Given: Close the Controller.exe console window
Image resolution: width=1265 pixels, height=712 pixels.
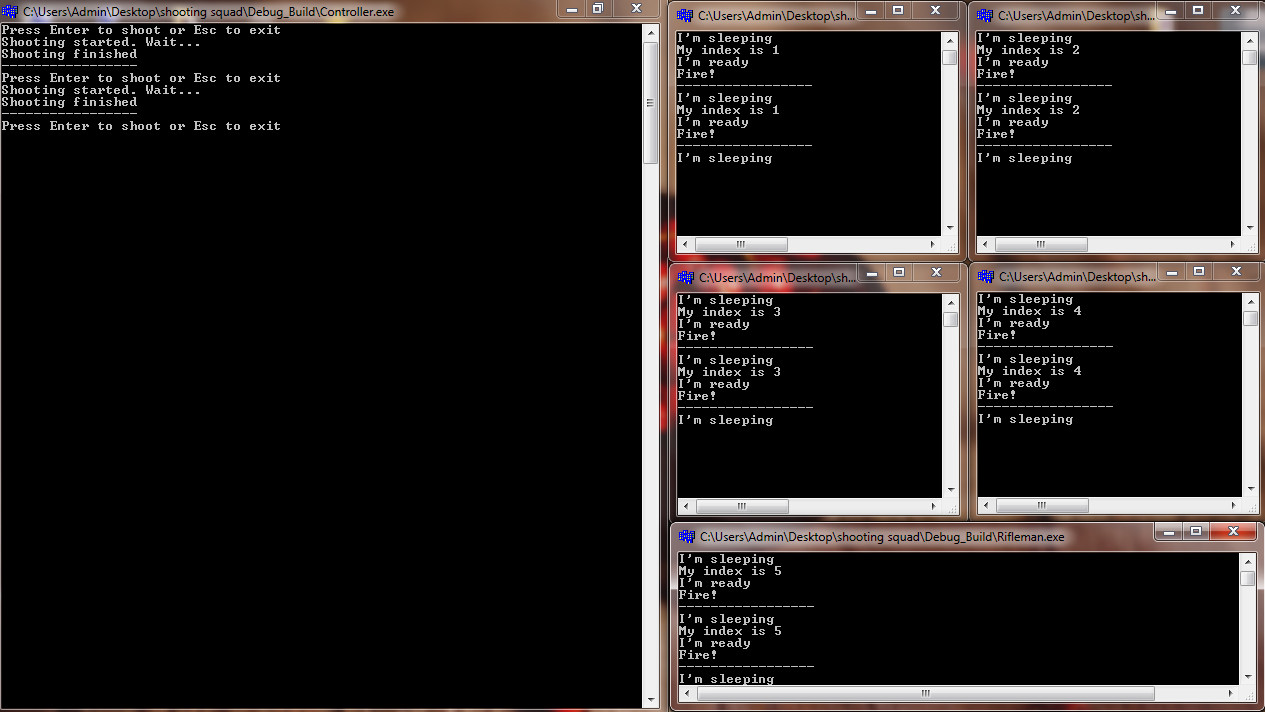Looking at the screenshot, I should click(x=636, y=9).
